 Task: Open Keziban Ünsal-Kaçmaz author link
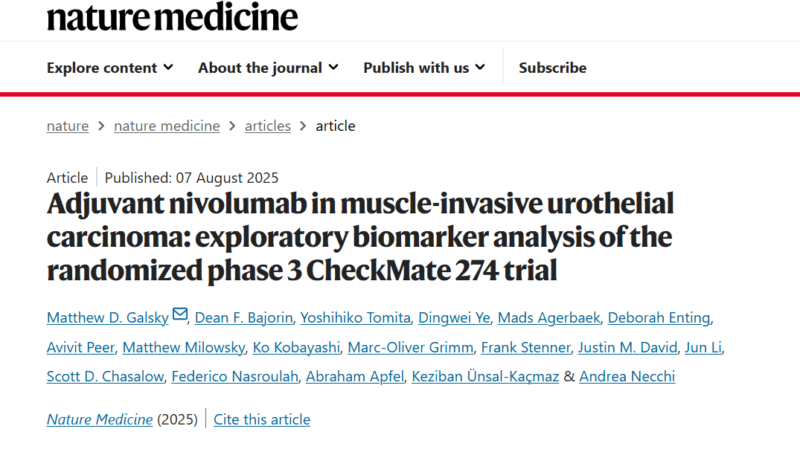point(485,377)
